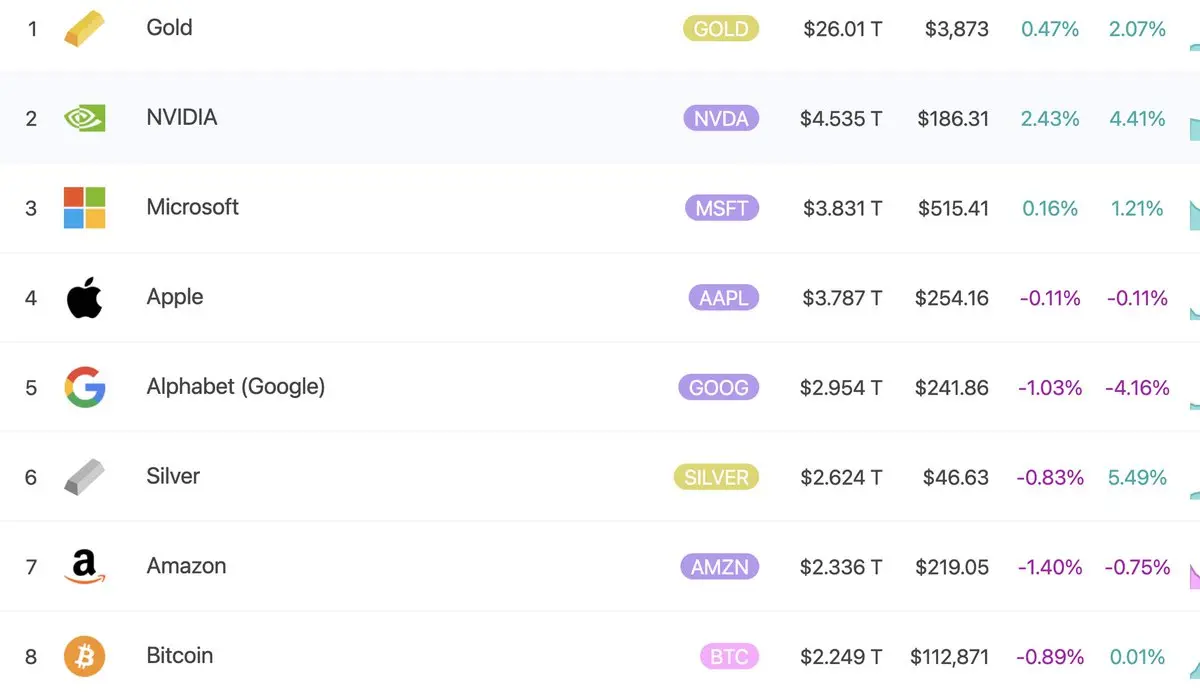
Task: Click the NVDA ticker badge
Action: [720, 119]
